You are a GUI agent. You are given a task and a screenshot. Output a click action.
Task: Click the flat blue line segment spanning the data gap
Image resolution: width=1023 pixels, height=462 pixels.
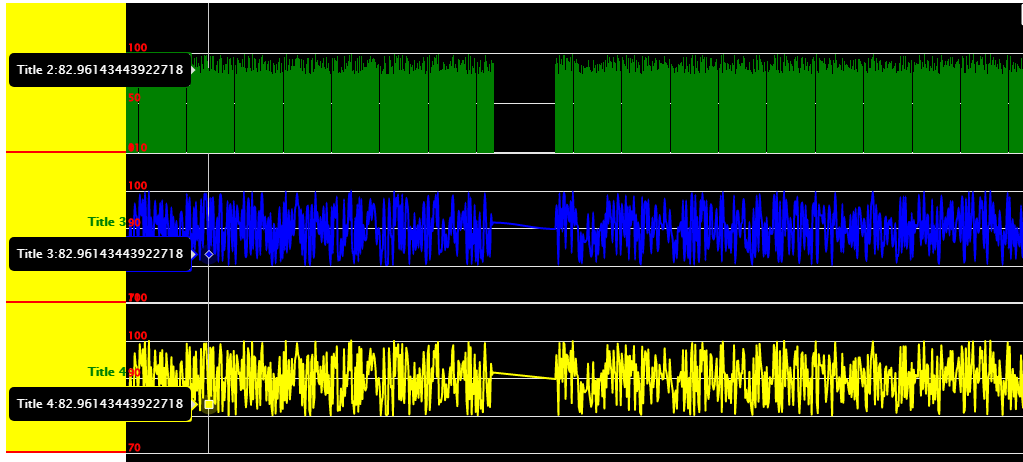(x=523, y=226)
